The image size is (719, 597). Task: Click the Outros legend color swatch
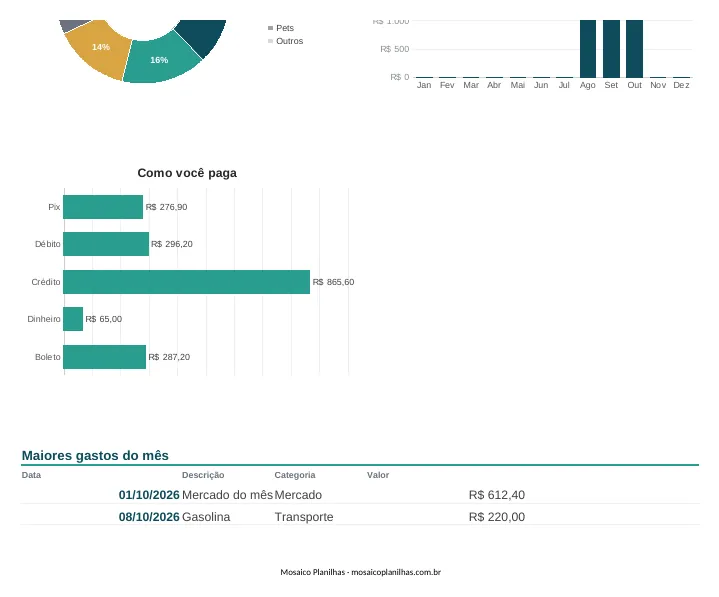tap(270, 41)
